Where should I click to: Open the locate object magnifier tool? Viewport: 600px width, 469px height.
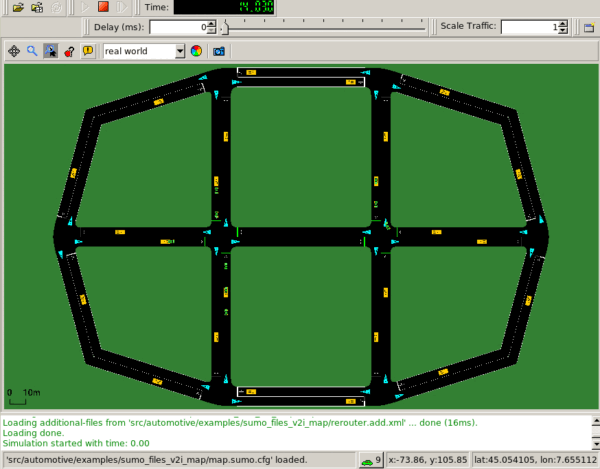point(32,50)
